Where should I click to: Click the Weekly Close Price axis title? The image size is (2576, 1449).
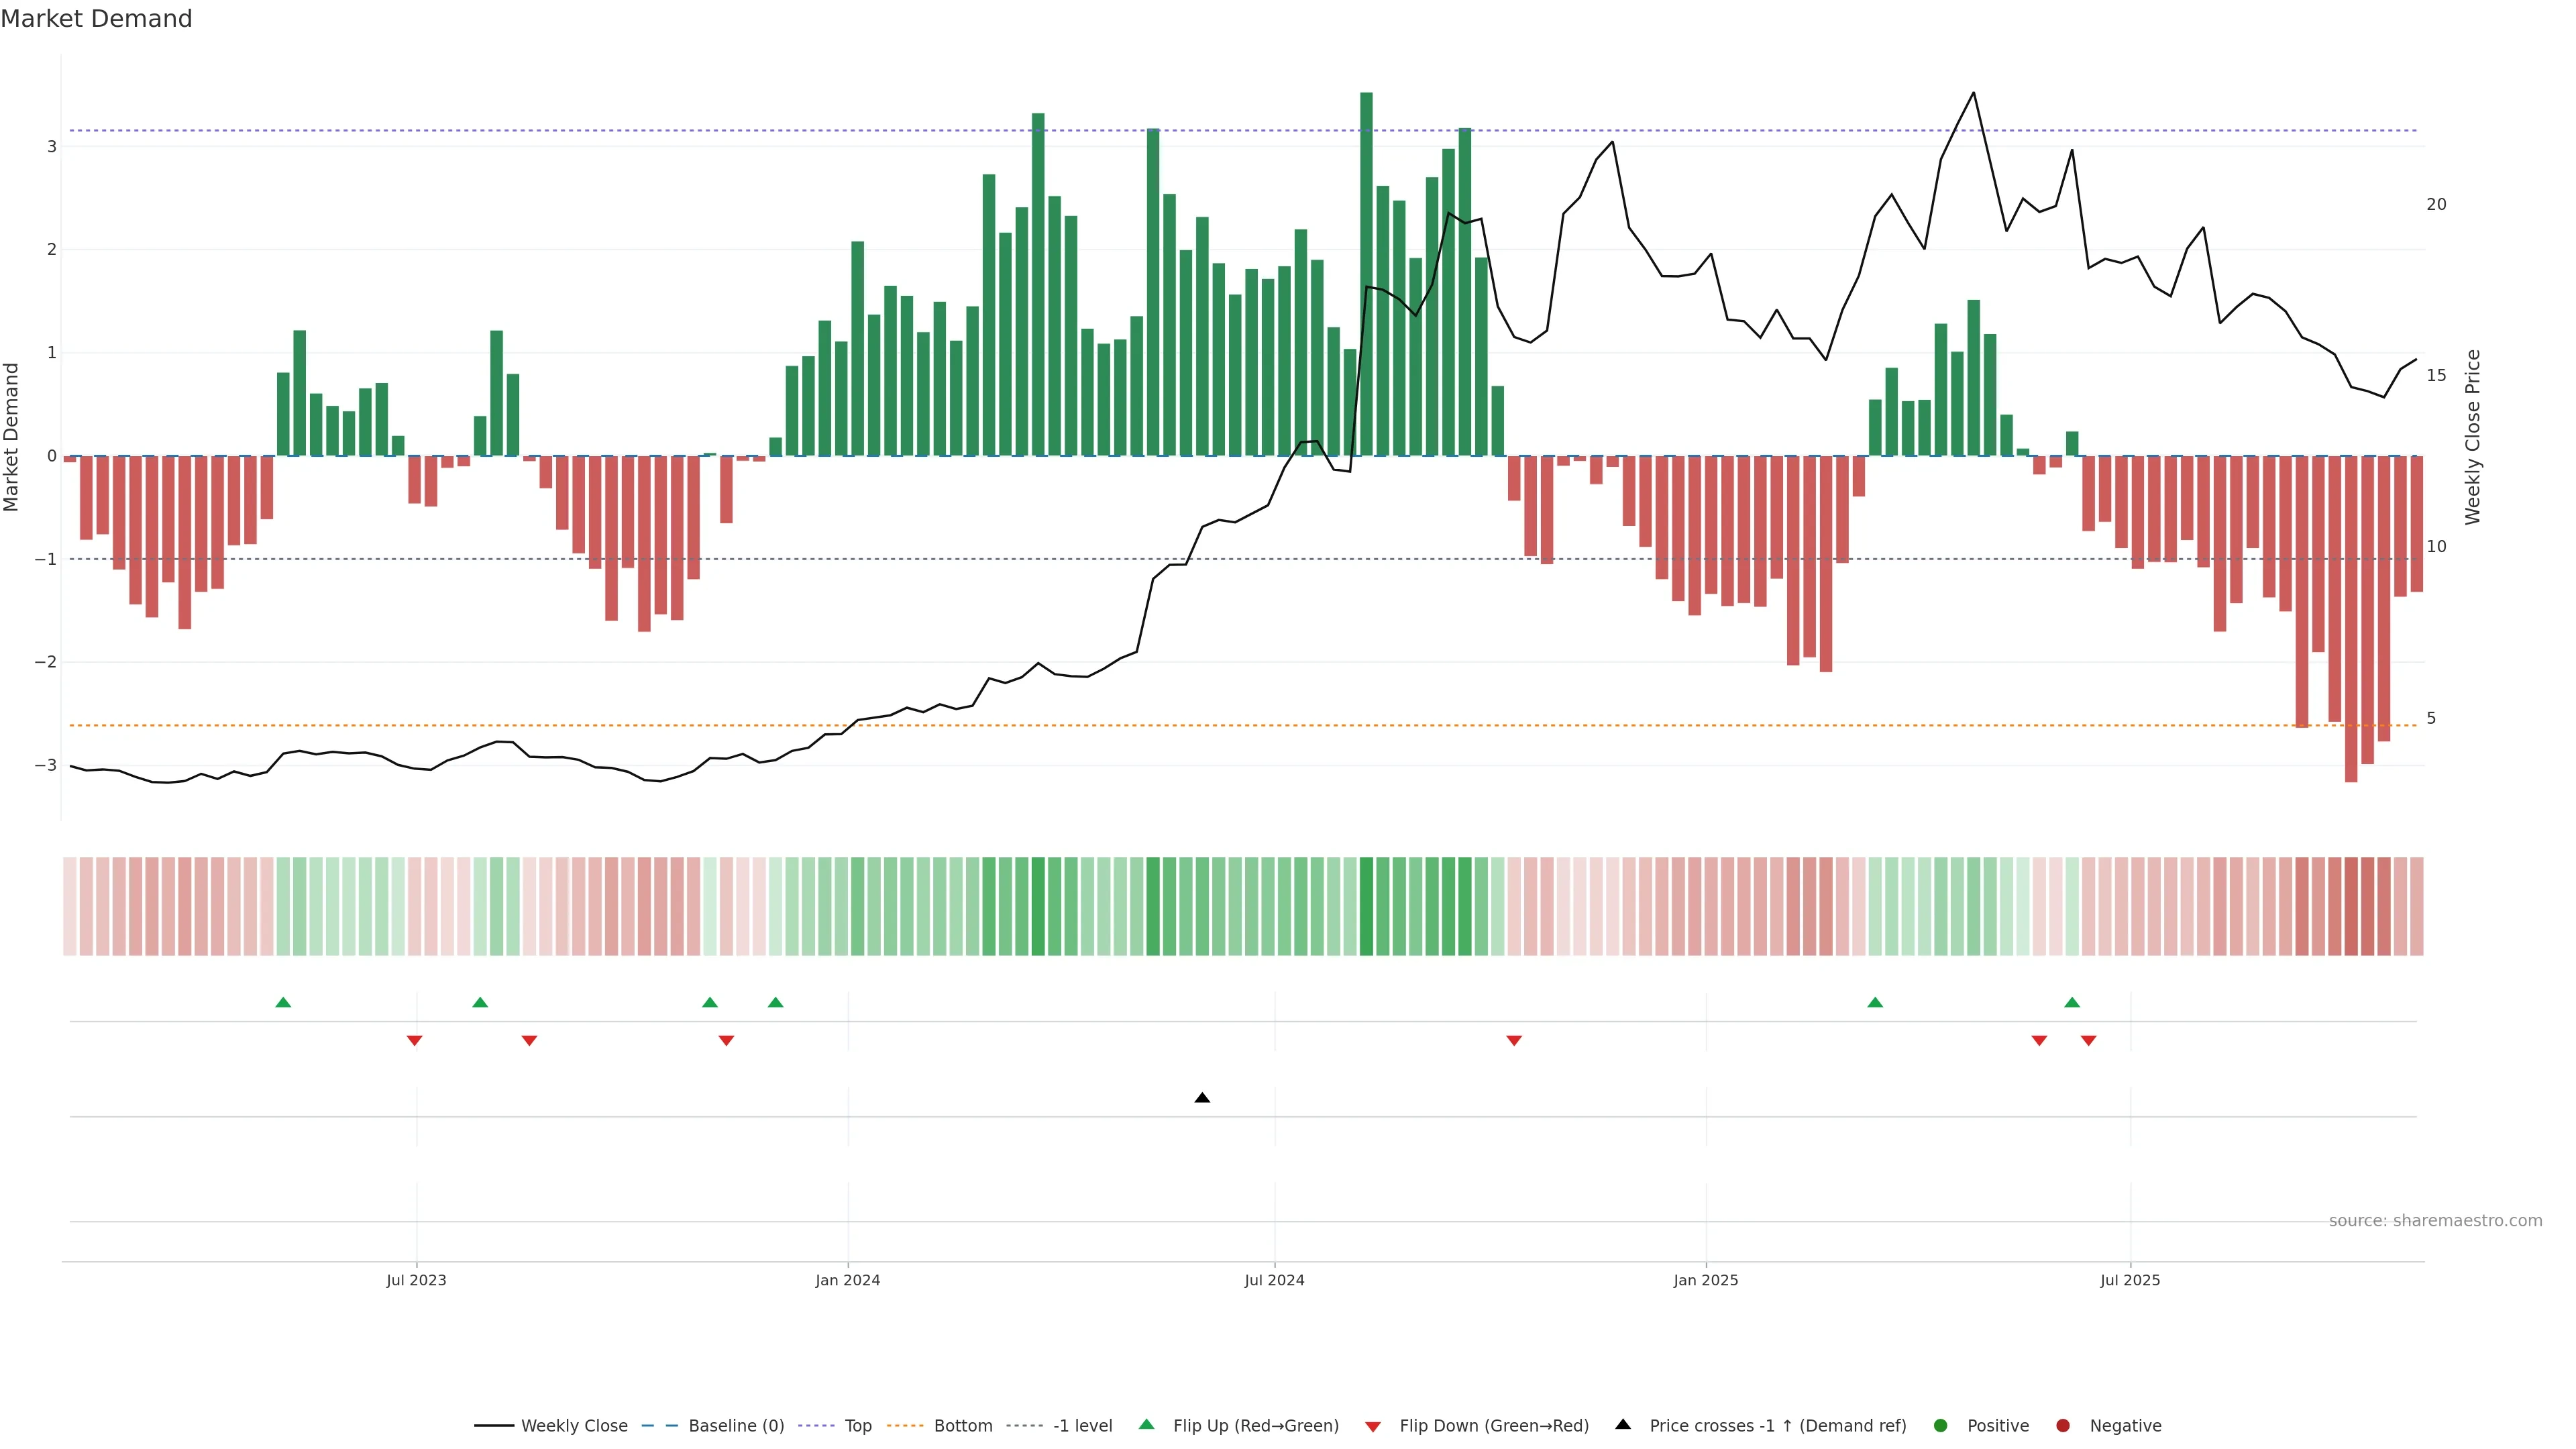2473,437
